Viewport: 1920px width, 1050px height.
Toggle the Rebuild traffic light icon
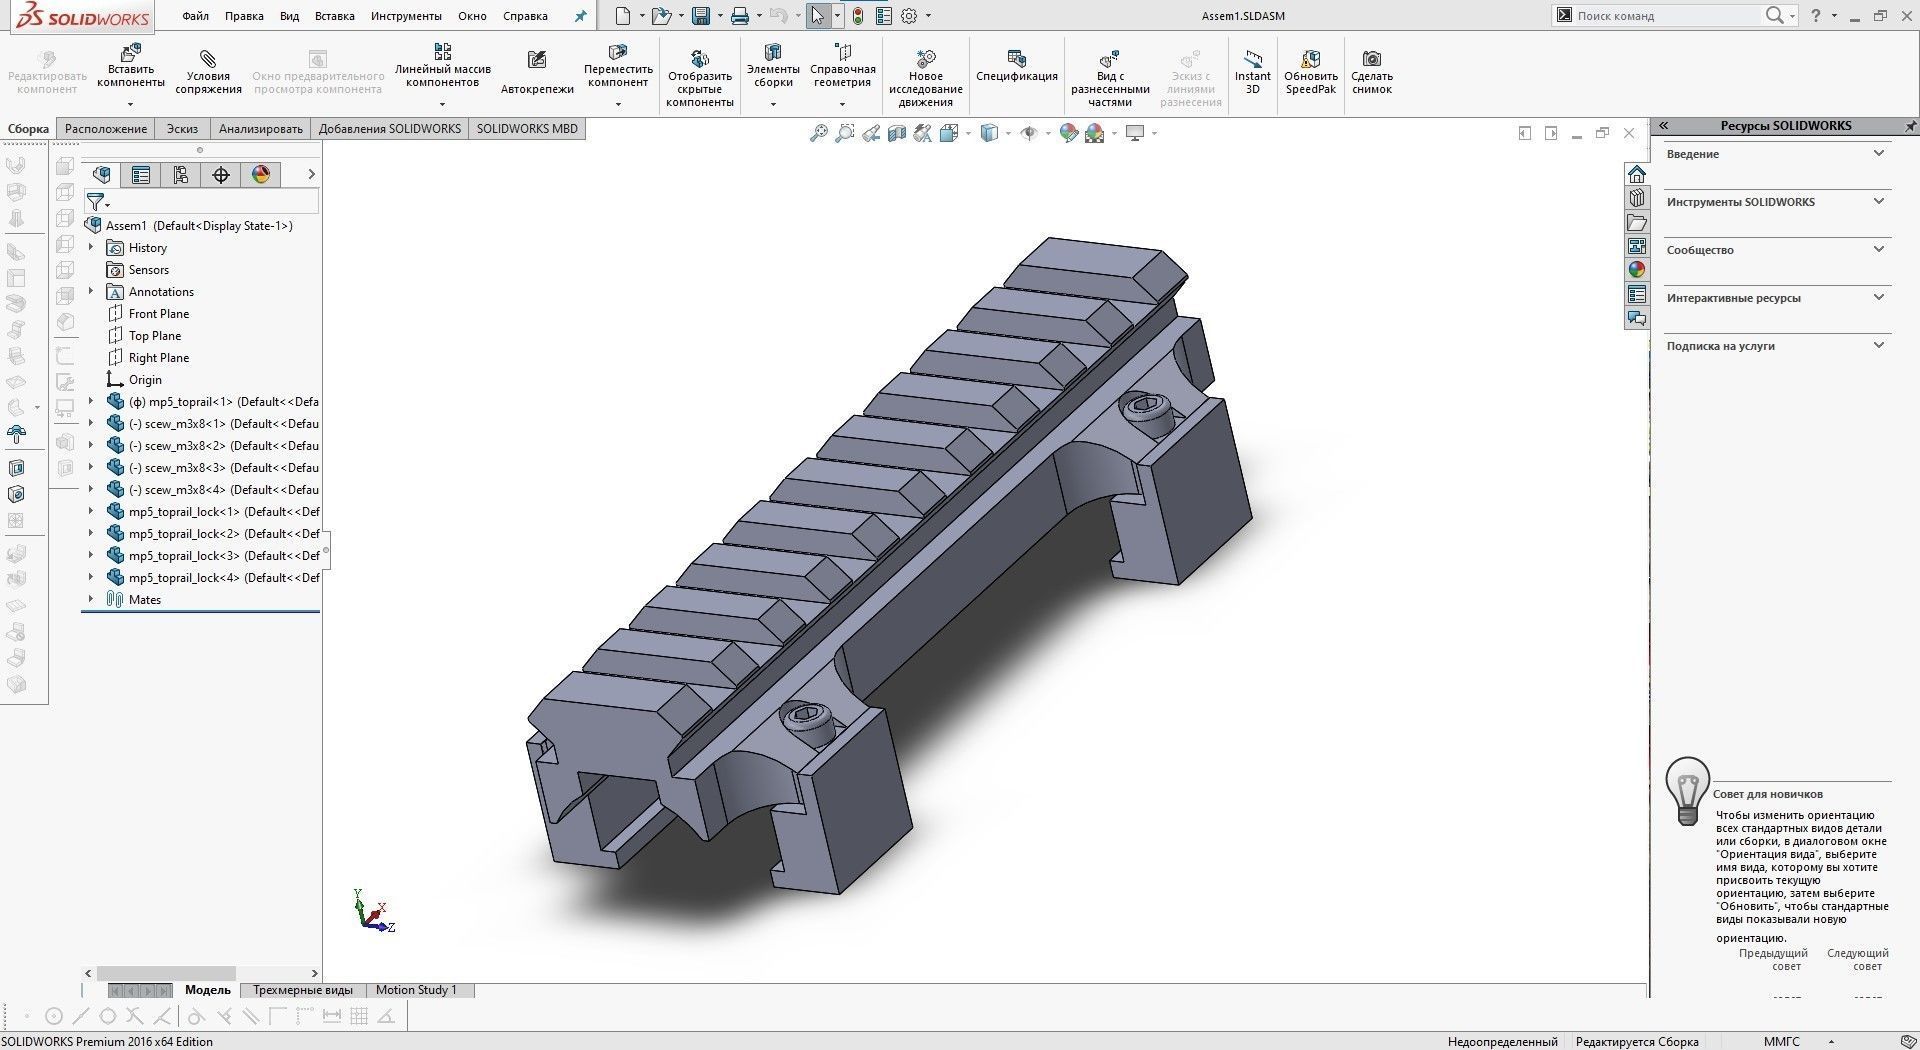(x=858, y=16)
